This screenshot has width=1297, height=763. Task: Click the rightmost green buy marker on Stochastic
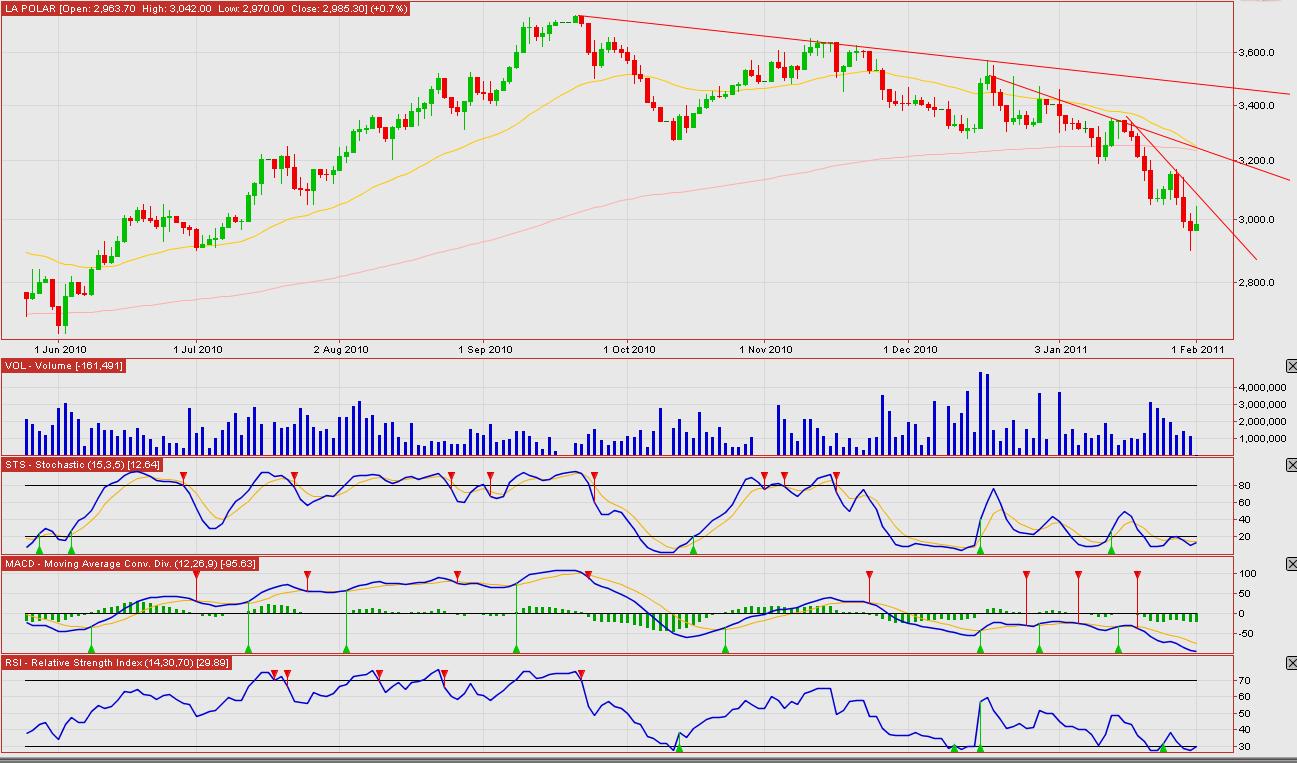pyautogui.click(x=1111, y=549)
